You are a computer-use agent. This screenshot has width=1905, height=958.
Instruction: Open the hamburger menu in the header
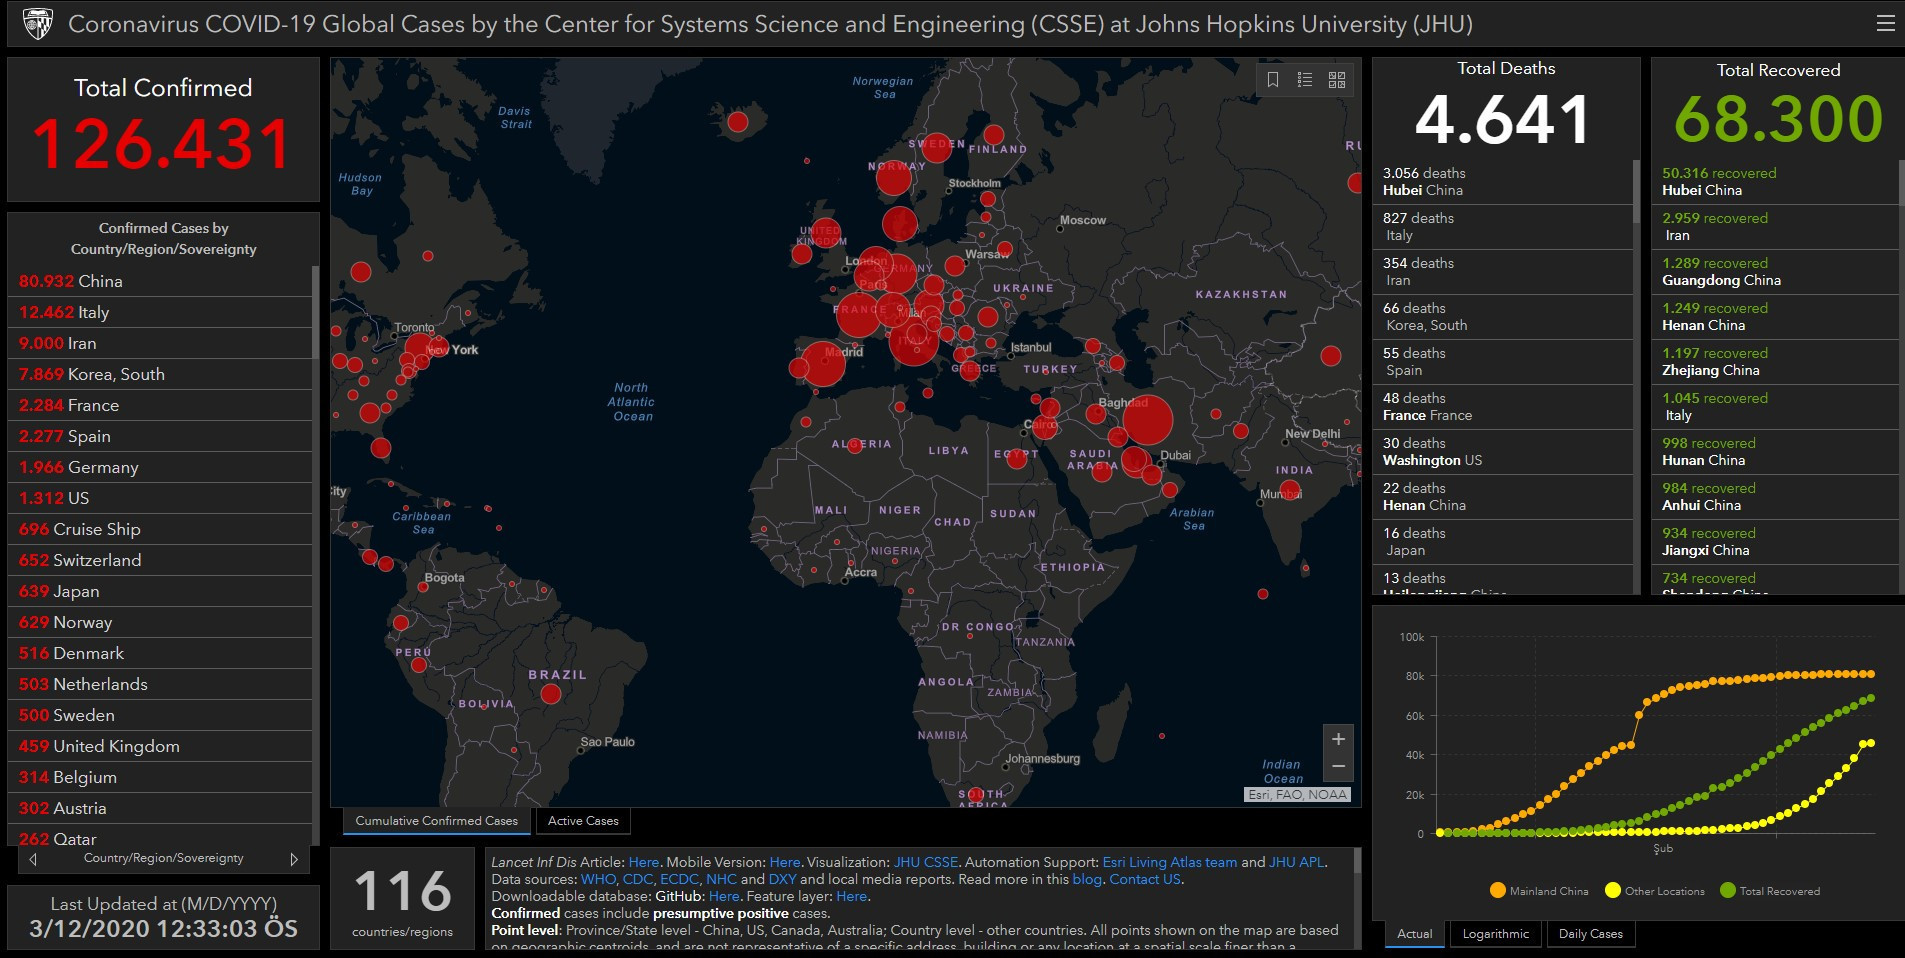coord(1885,23)
